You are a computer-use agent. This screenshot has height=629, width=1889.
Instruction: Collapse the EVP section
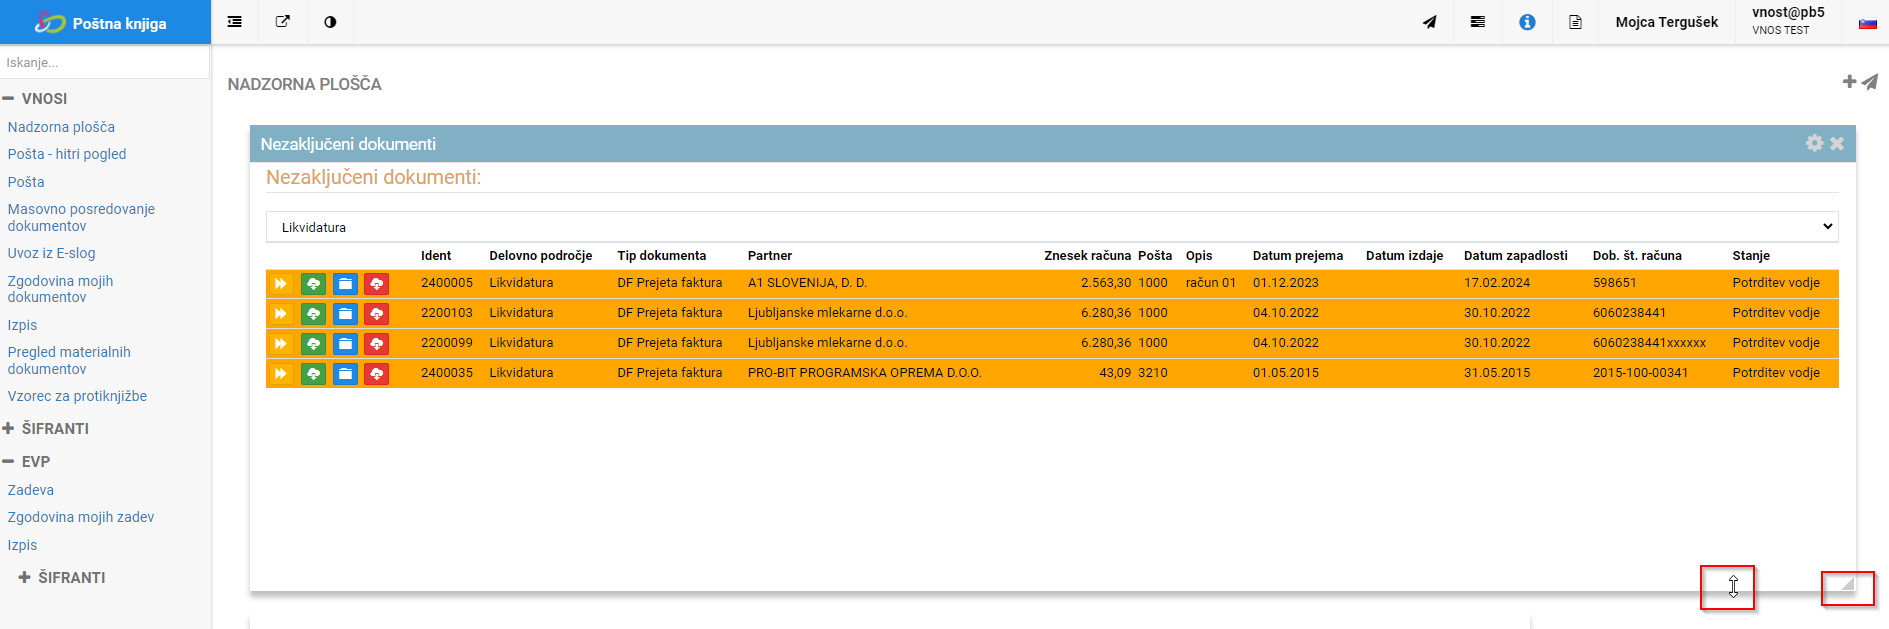coord(27,461)
